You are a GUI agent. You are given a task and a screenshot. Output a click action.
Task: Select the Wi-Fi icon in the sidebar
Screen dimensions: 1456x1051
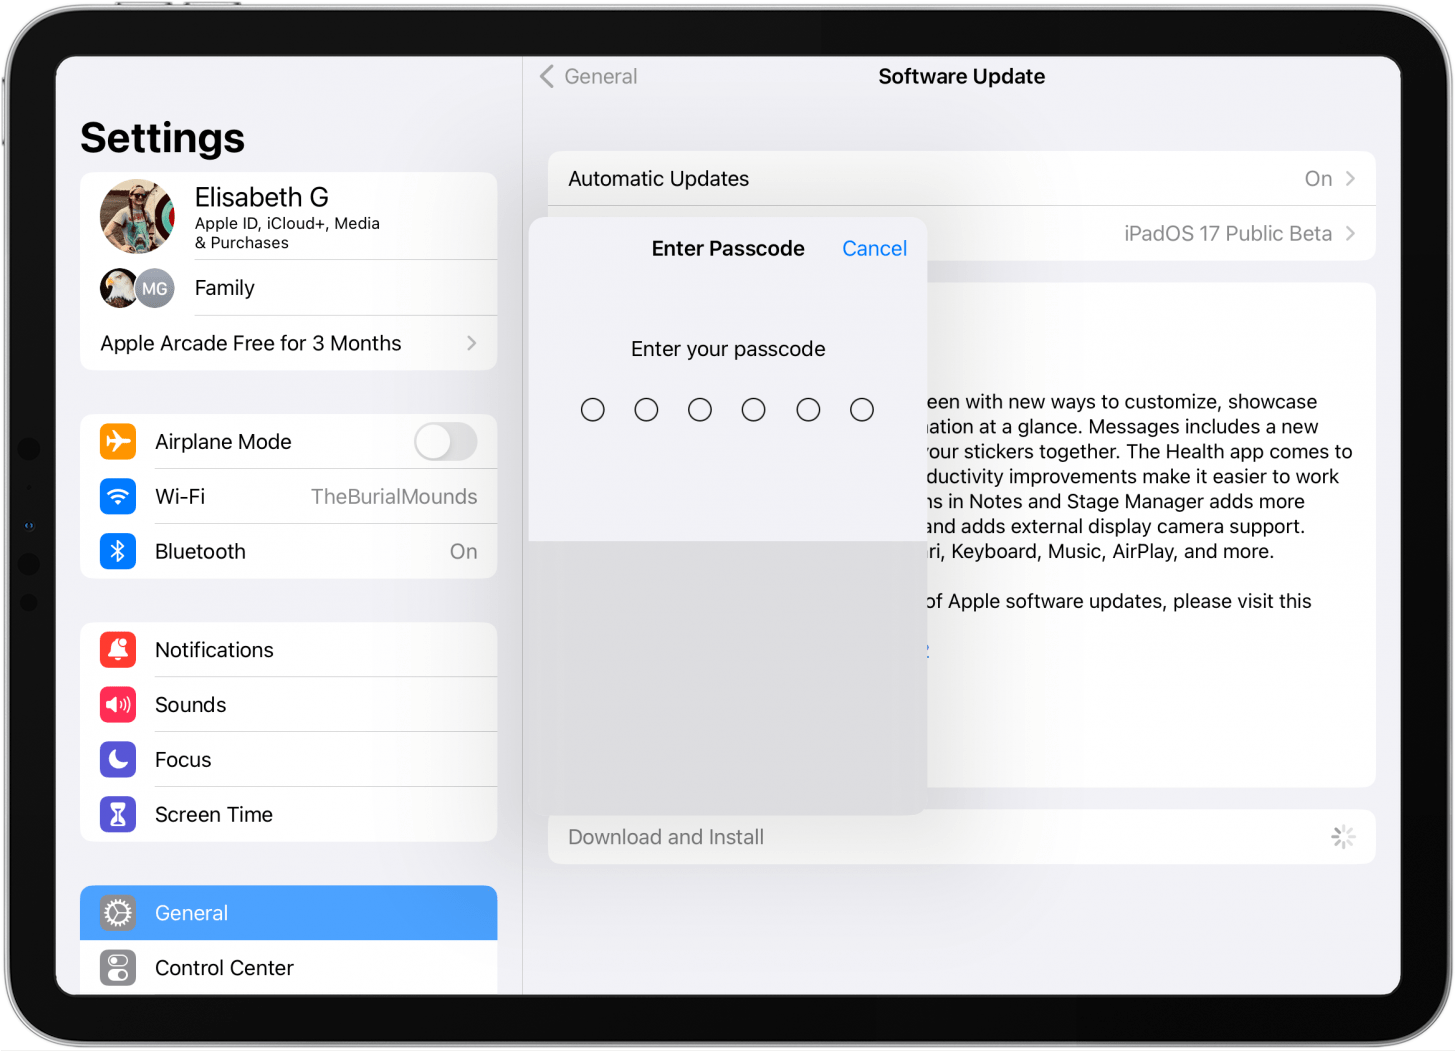tap(117, 496)
